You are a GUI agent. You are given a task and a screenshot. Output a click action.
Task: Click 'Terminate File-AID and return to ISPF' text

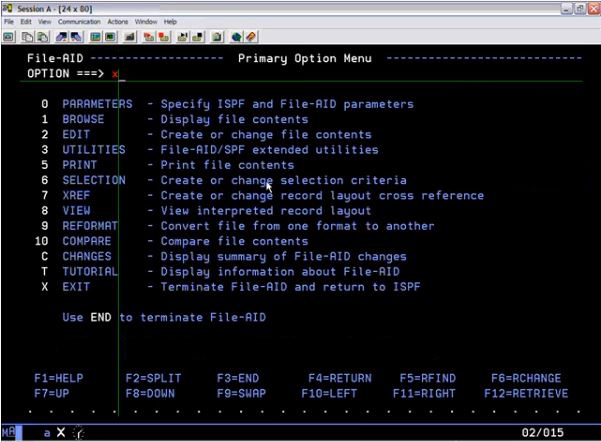tap(291, 287)
